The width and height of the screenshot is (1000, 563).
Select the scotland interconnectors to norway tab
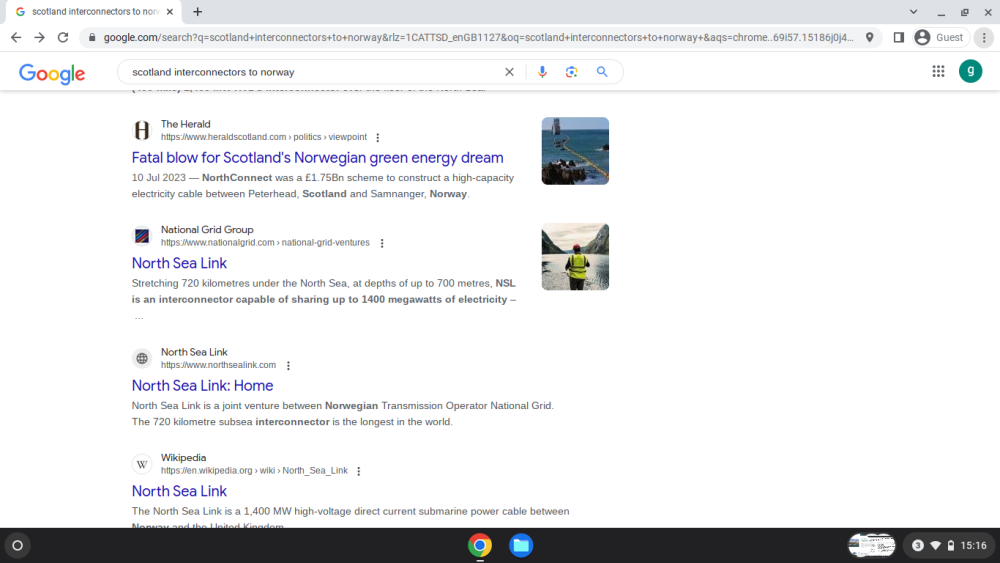pos(92,11)
